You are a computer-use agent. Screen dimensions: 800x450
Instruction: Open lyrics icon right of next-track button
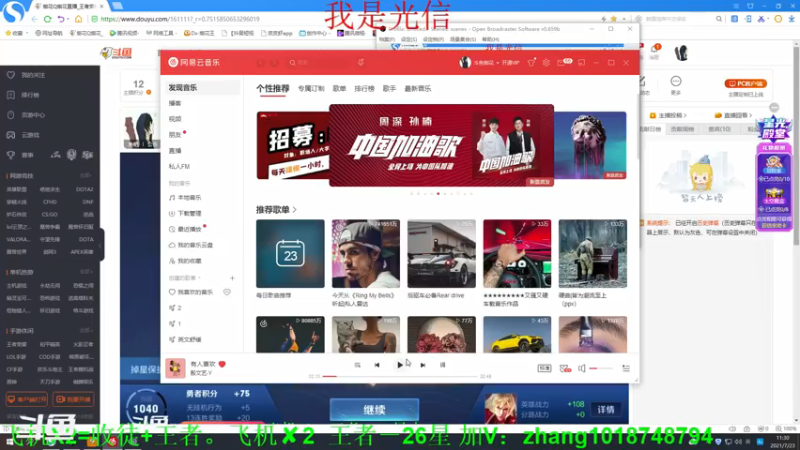[x=442, y=365]
